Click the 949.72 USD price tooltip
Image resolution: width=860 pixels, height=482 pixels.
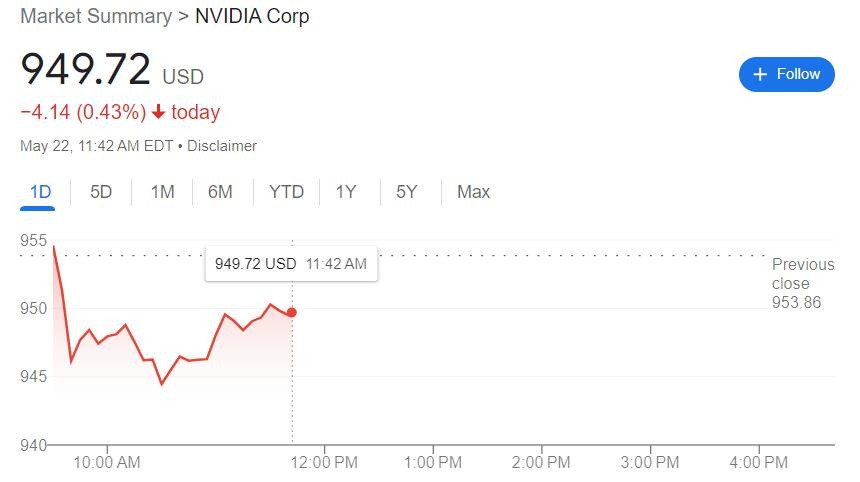click(x=290, y=264)
